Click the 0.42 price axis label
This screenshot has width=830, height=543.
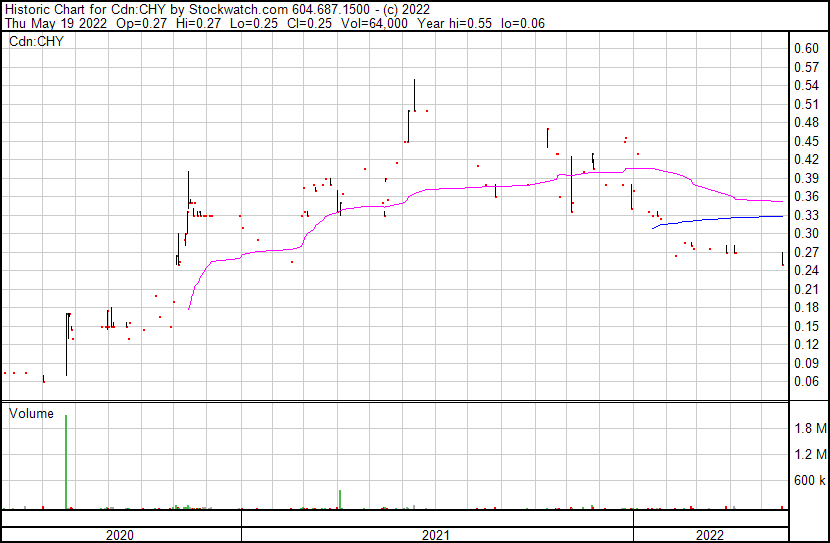pyautogui.click(x=806, y=159)
